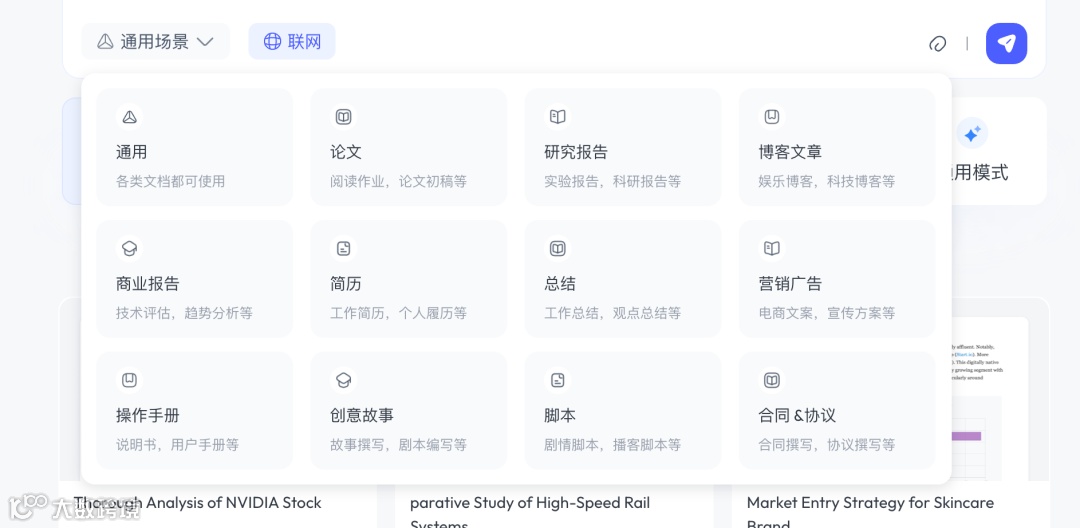This screenshot has width=1080, height=528.
Task: Click description text 合同撰写，协议撰写等
Action: (x=827, y=445)
